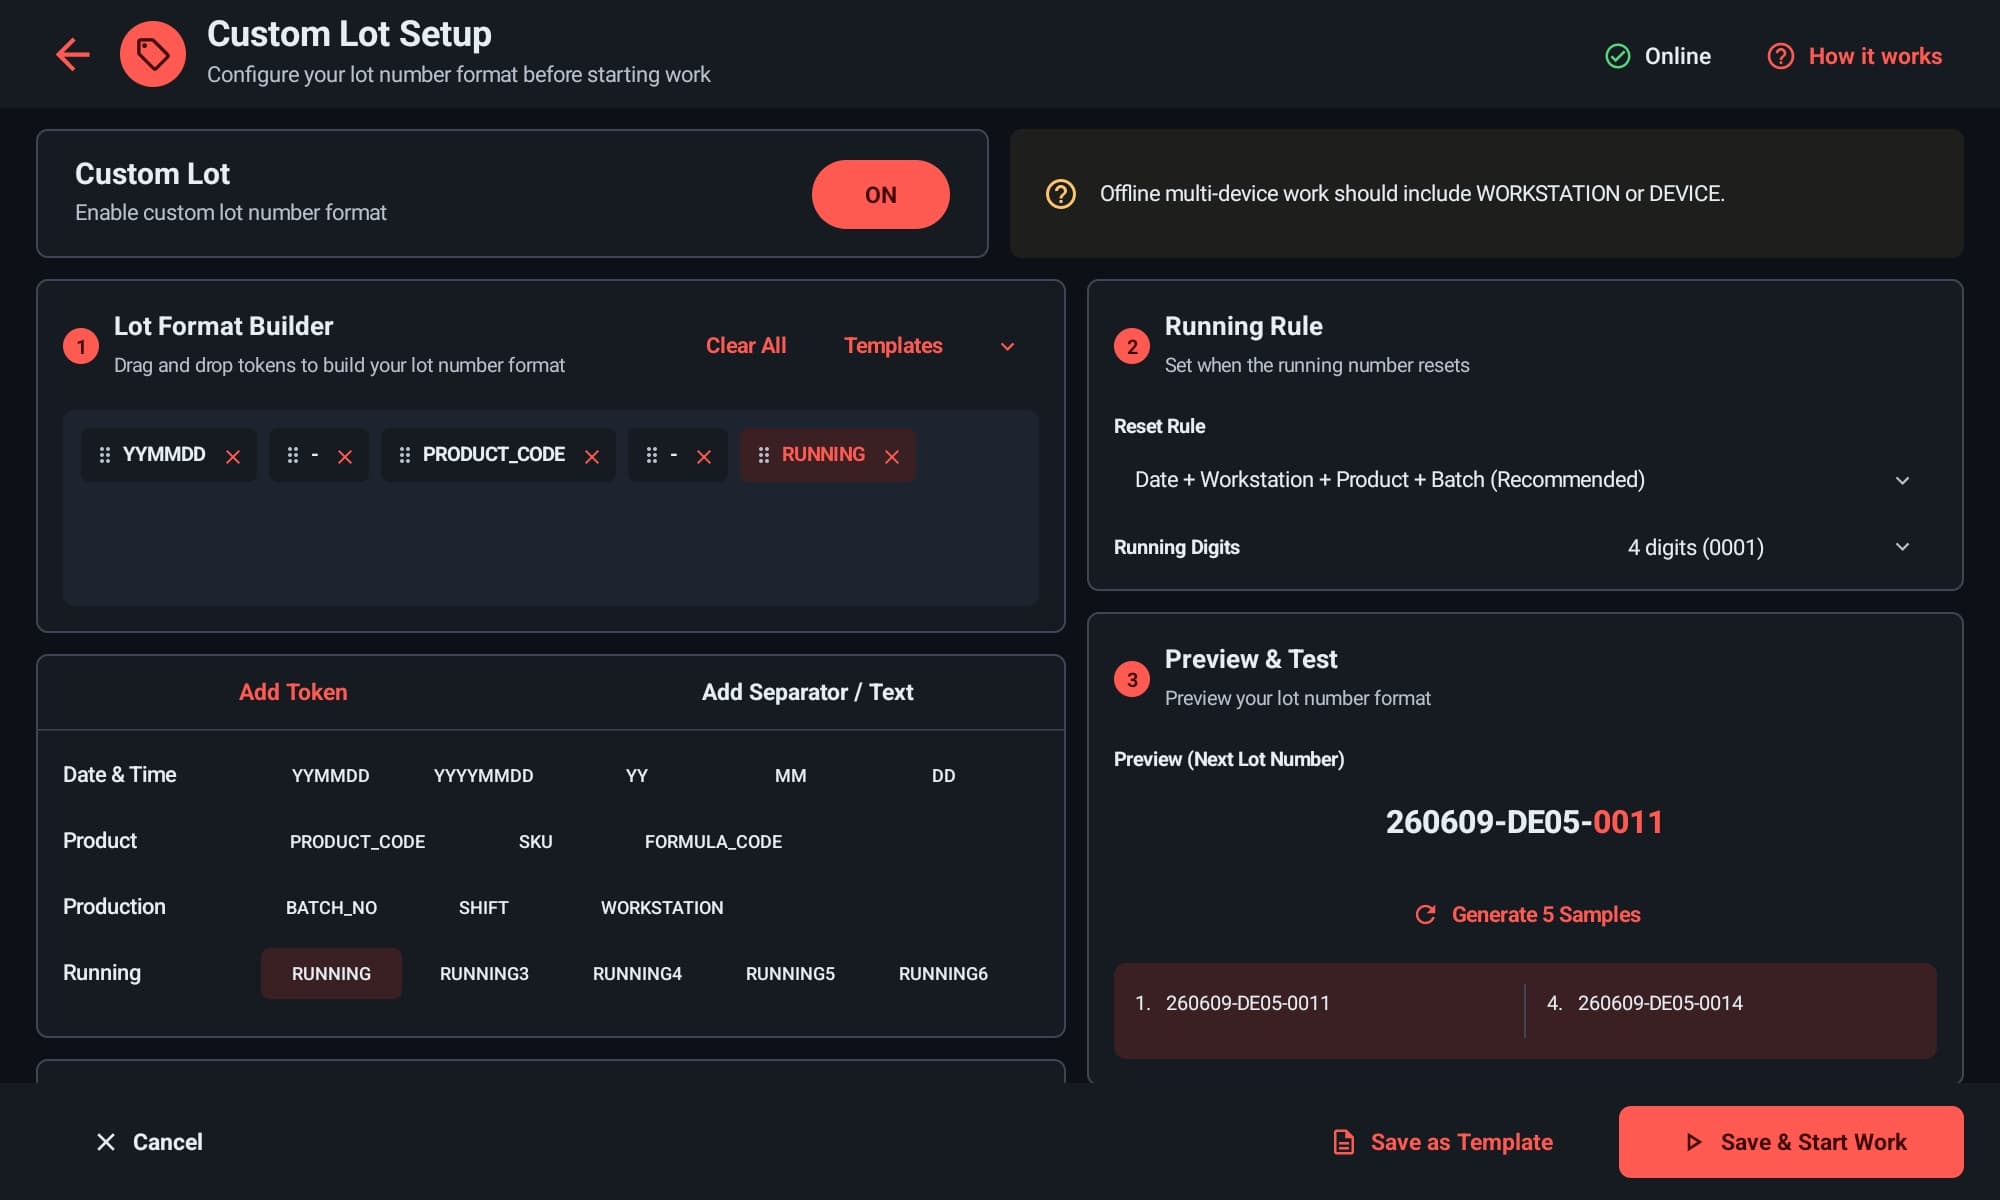Viewport: 2000px width, 1200px height.
Task: Switch to Add Separator / Text tab
Action: point(807,692)
